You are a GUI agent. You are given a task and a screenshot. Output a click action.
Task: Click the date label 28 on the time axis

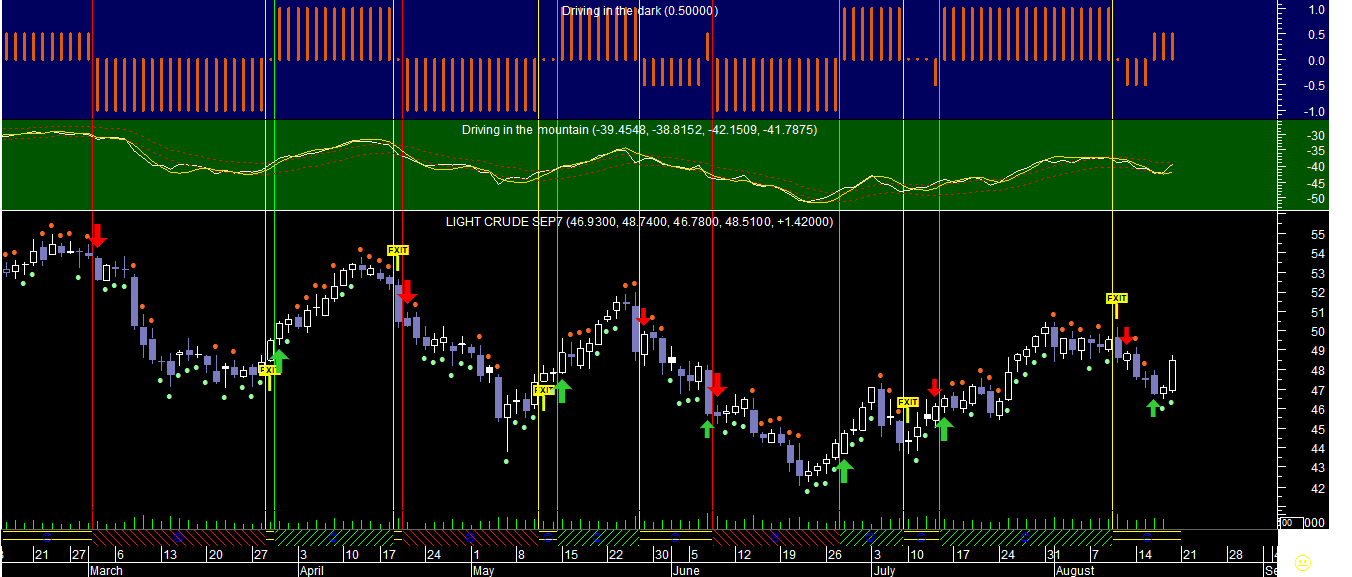pyautogui.click(x=1236, y=554)
